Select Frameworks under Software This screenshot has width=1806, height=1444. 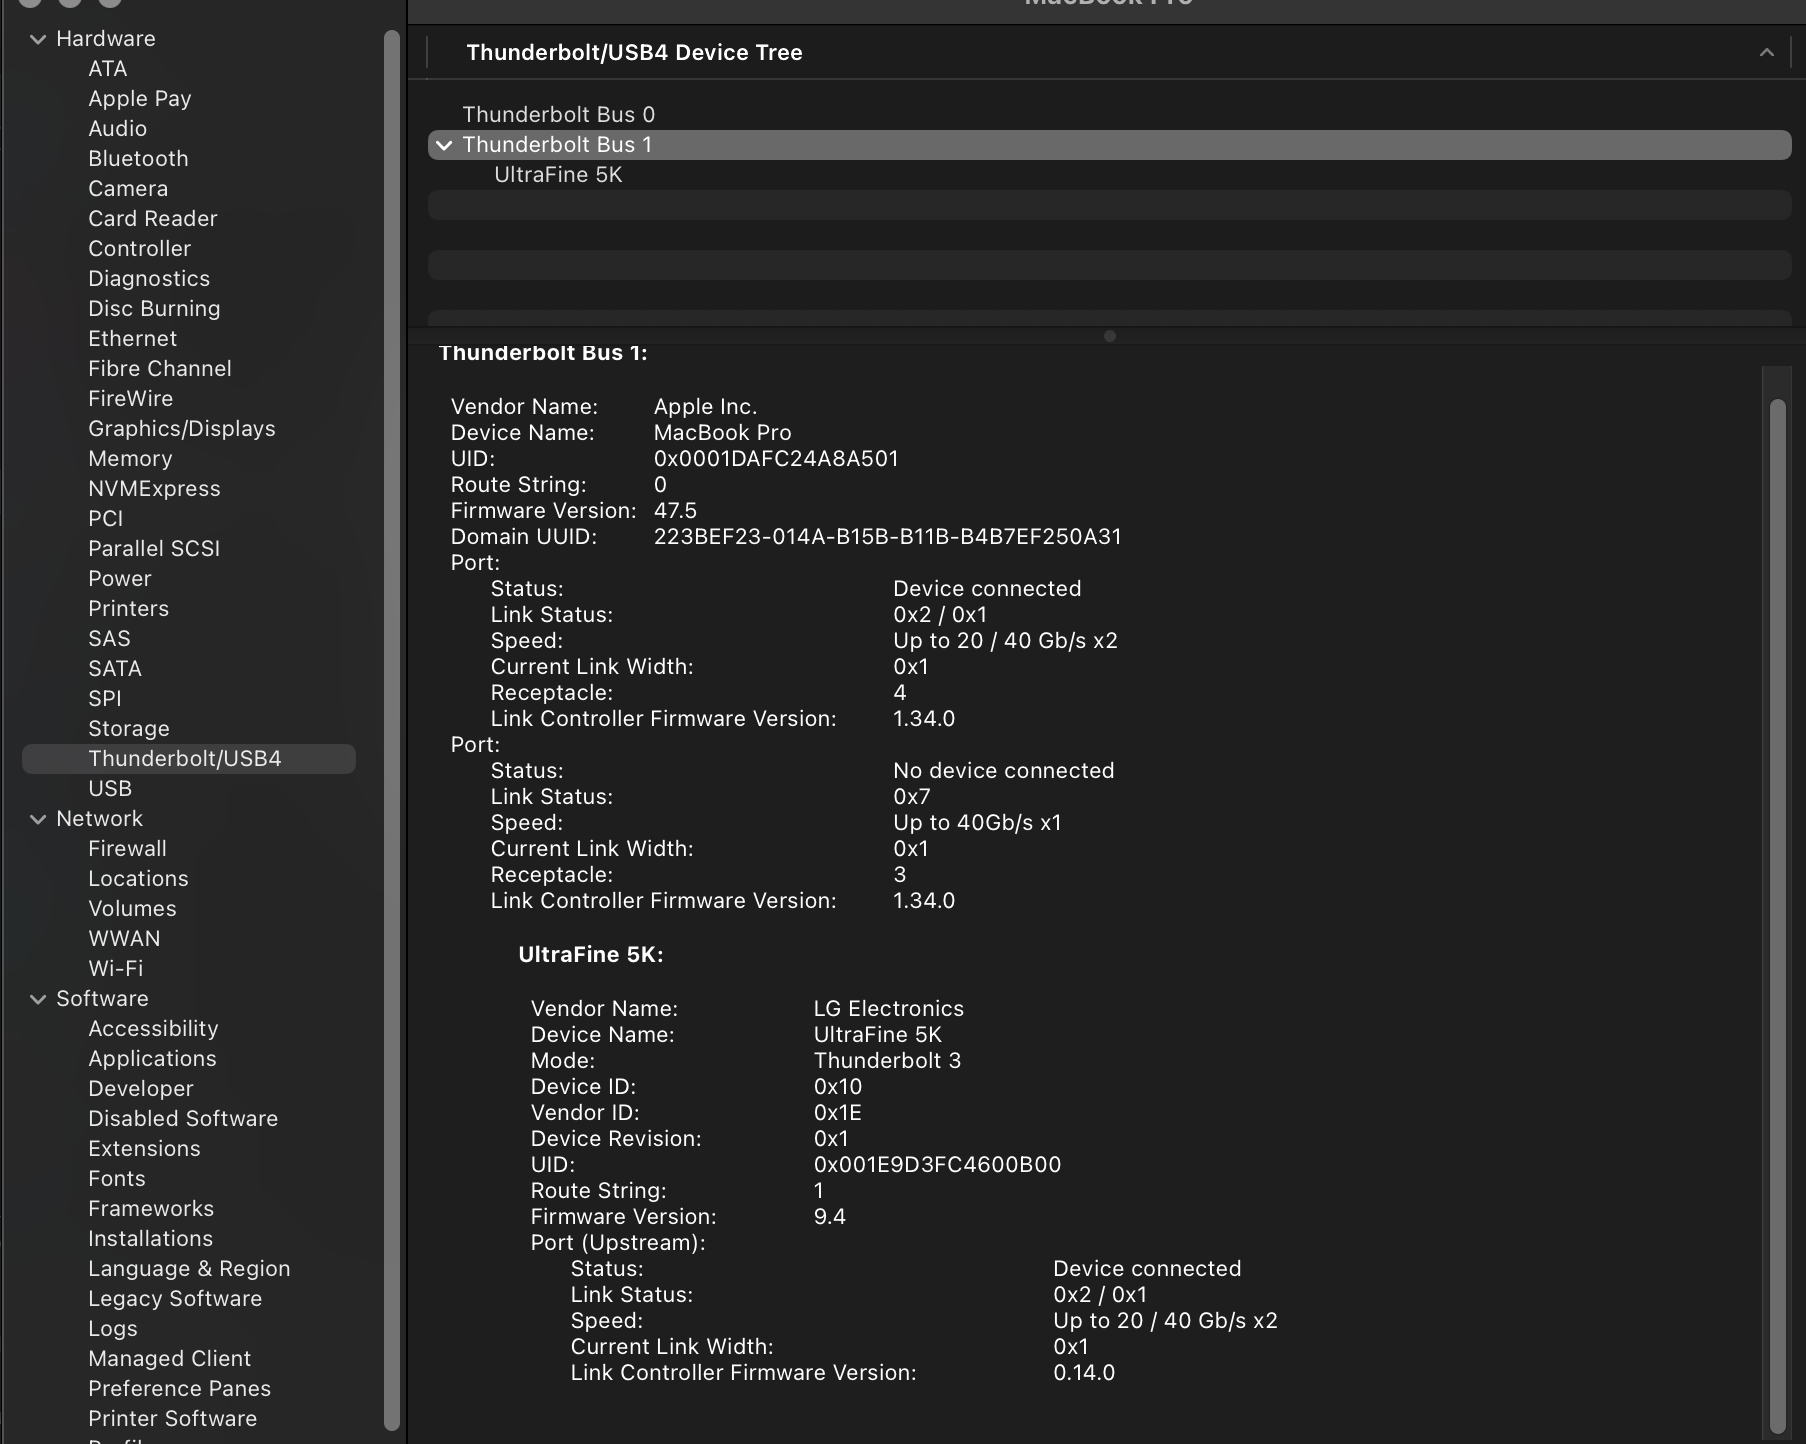click(151, 1209)
